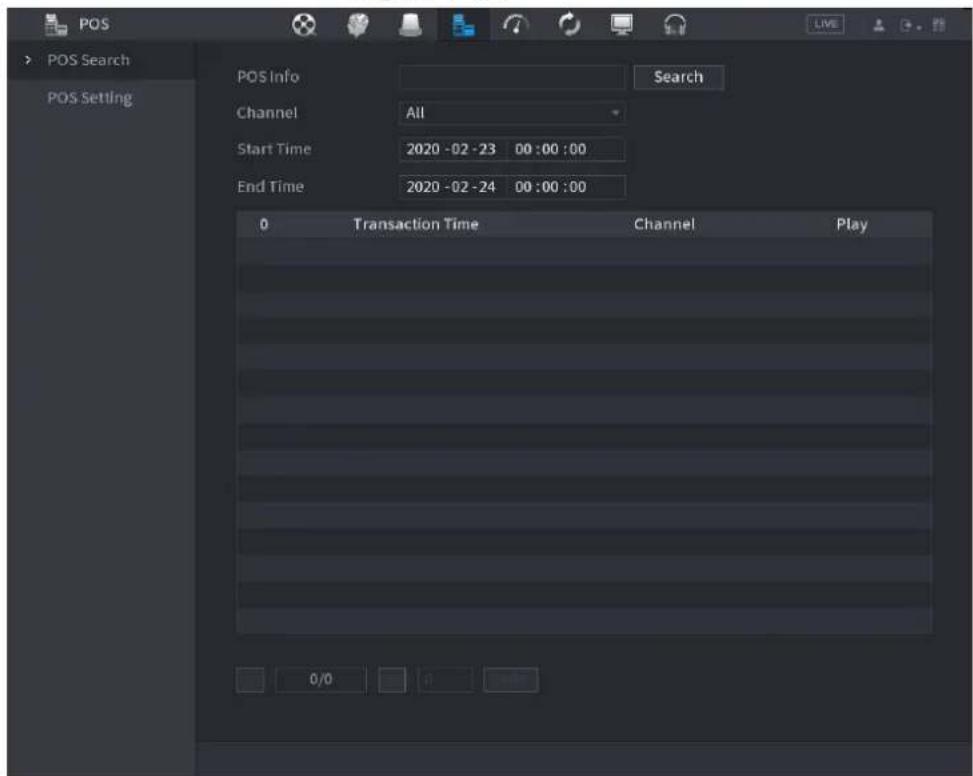Click the 0 count column header
Viewport: 973px width, 776px height.
(x=264, y=224)
